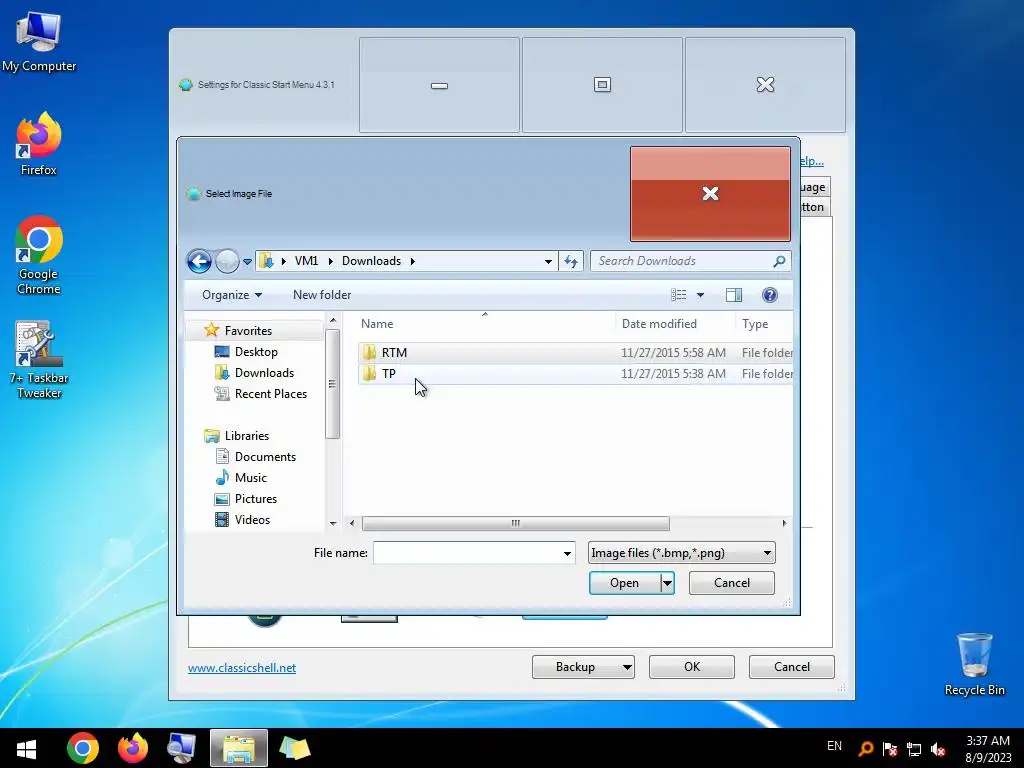Viewport: 1024px width, 768px height.
Task: Open Backup dropdown in Settings window
Action: click(583, 667)
